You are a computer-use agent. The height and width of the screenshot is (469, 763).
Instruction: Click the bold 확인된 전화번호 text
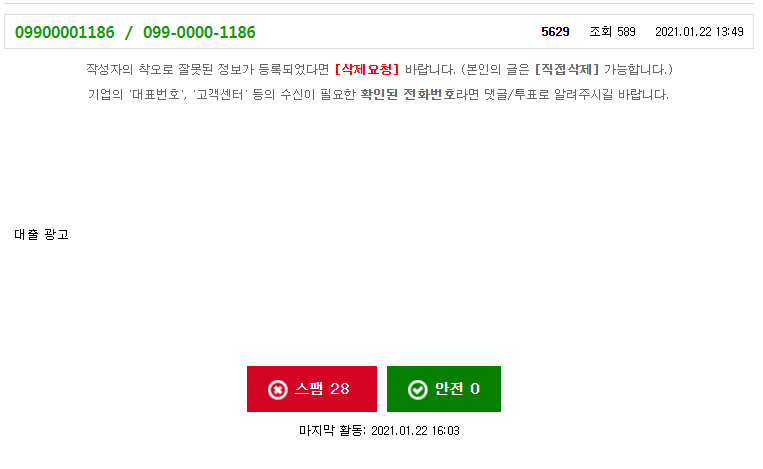(x=408, y=94)
